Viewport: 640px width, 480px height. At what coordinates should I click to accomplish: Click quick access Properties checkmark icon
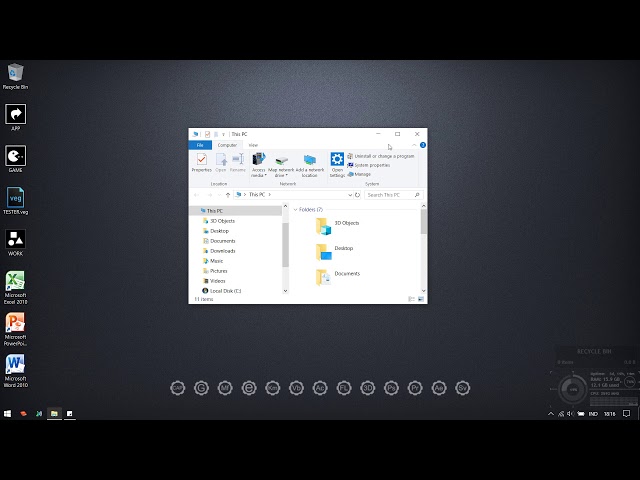[207, 134]
